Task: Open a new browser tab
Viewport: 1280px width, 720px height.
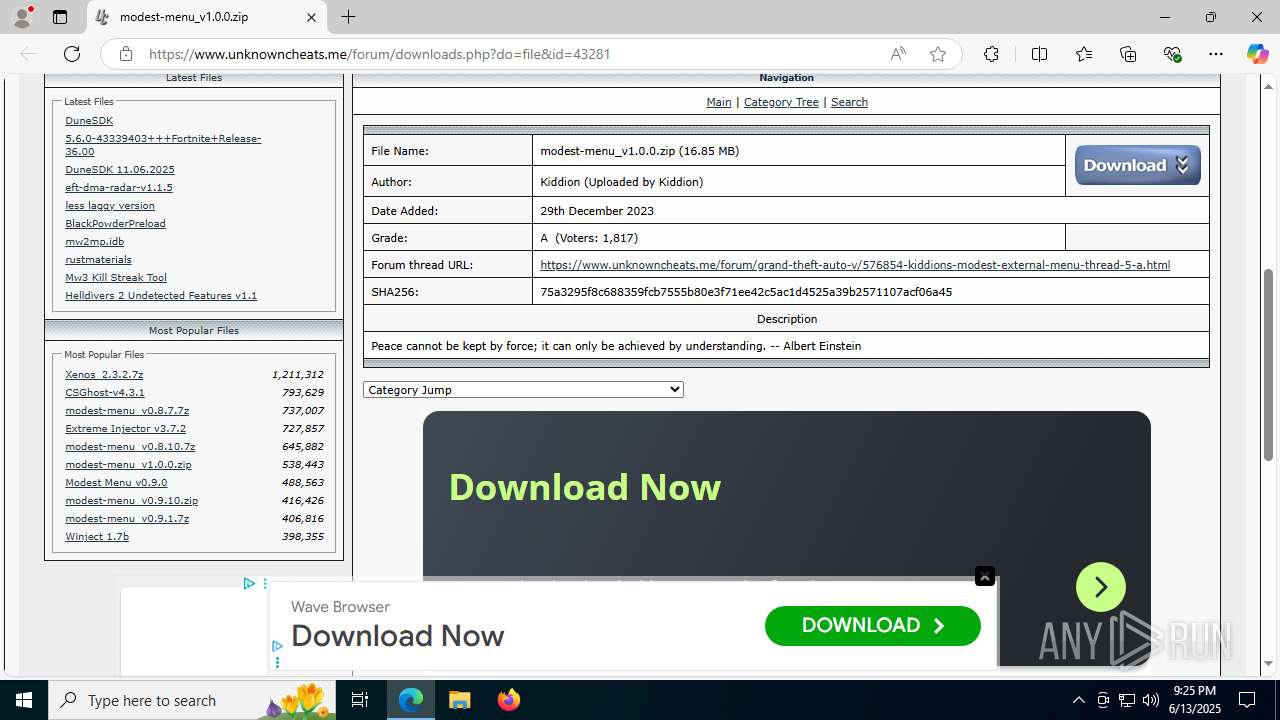Action: pyautogui.click(x=348, y=17)
